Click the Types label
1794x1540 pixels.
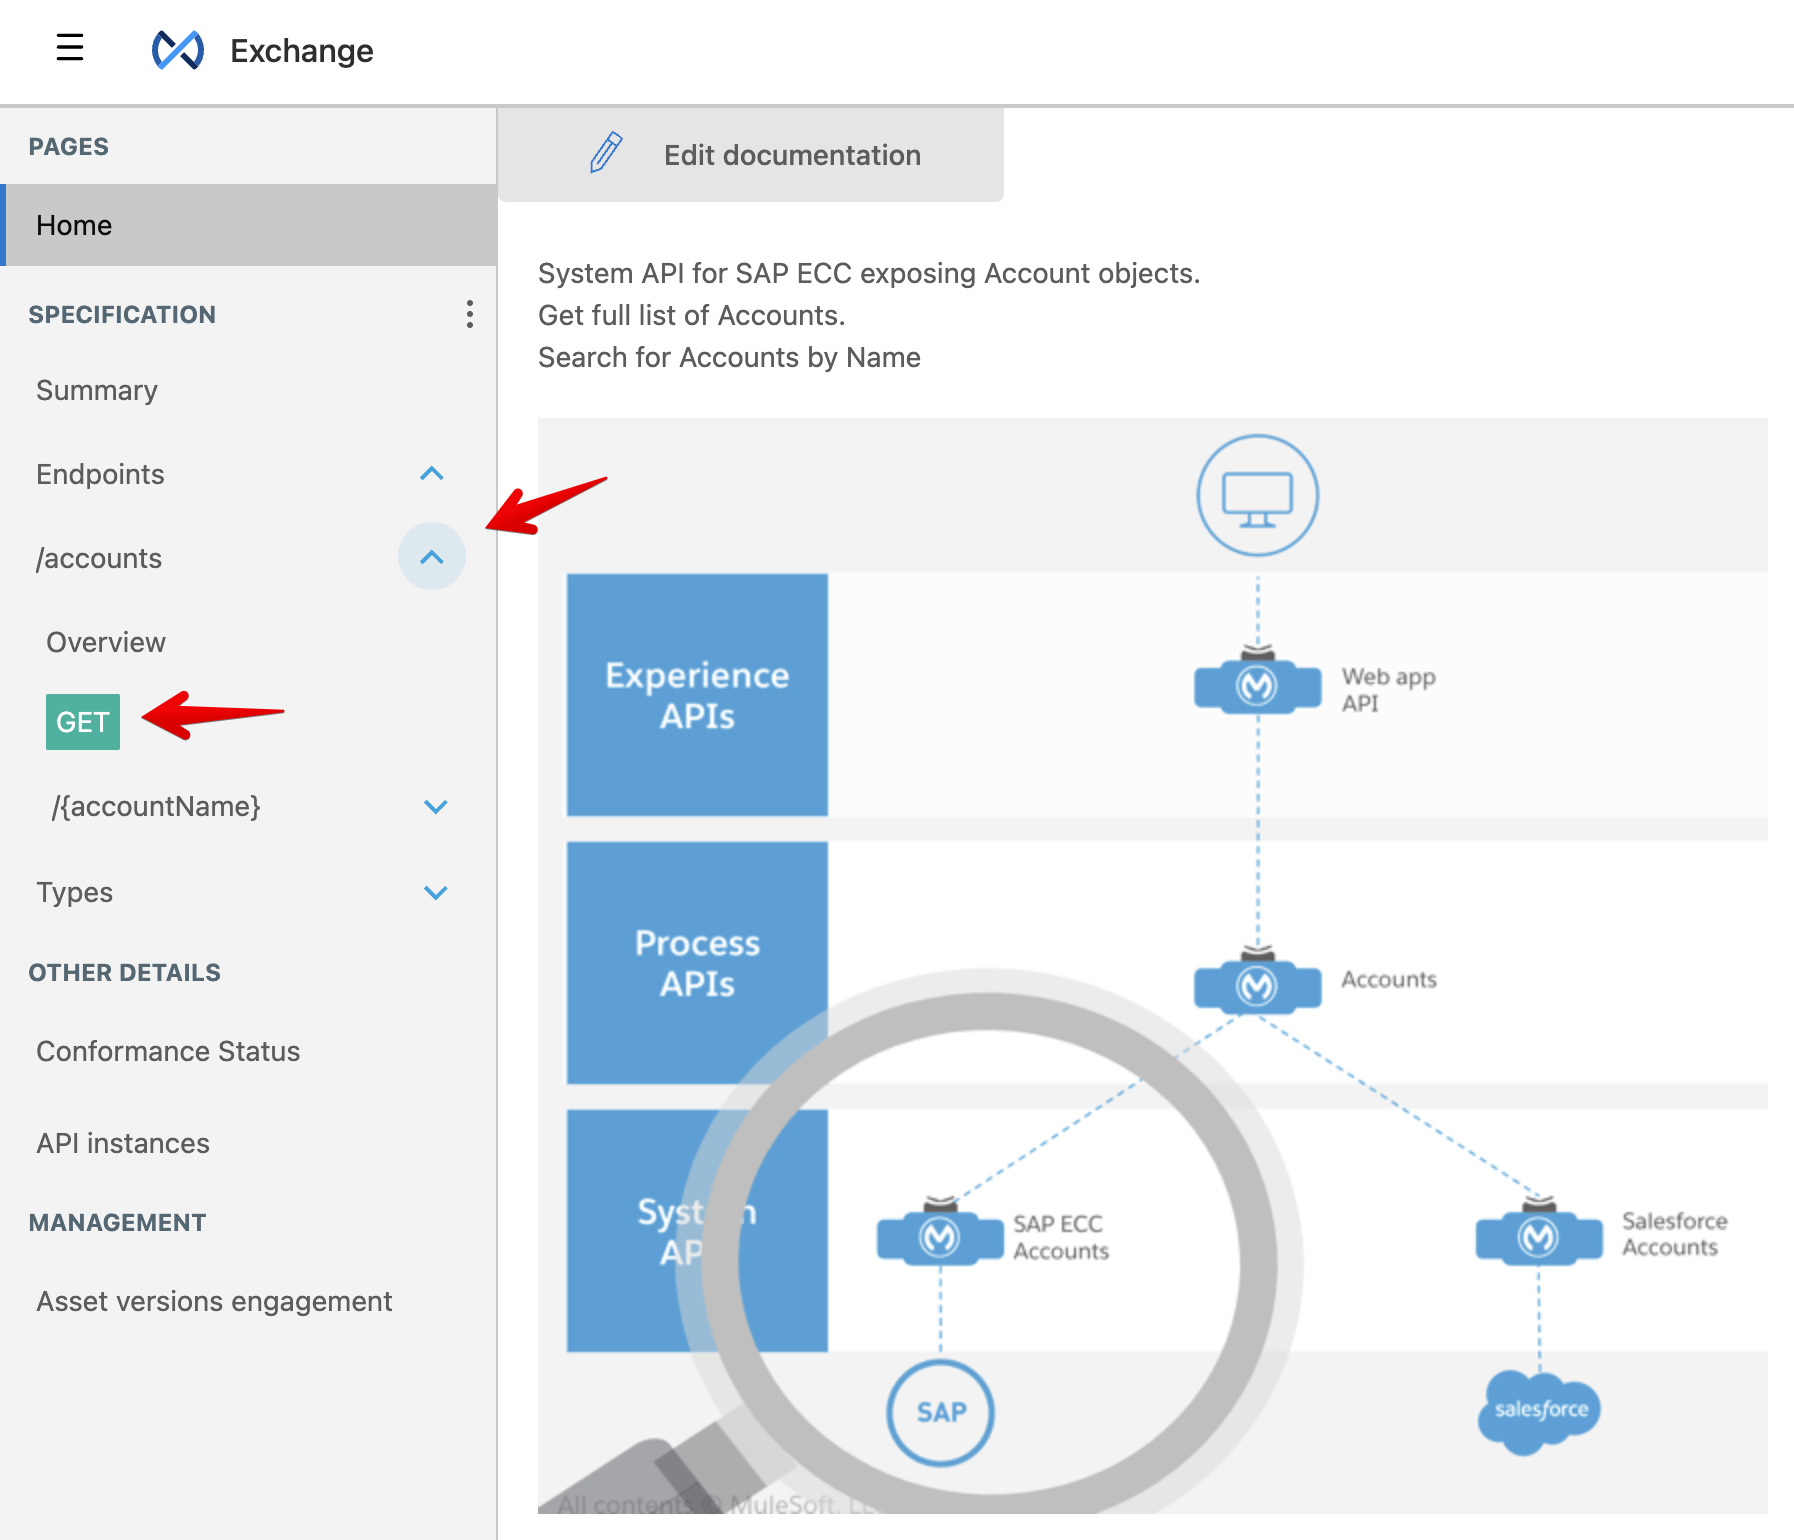74,892
